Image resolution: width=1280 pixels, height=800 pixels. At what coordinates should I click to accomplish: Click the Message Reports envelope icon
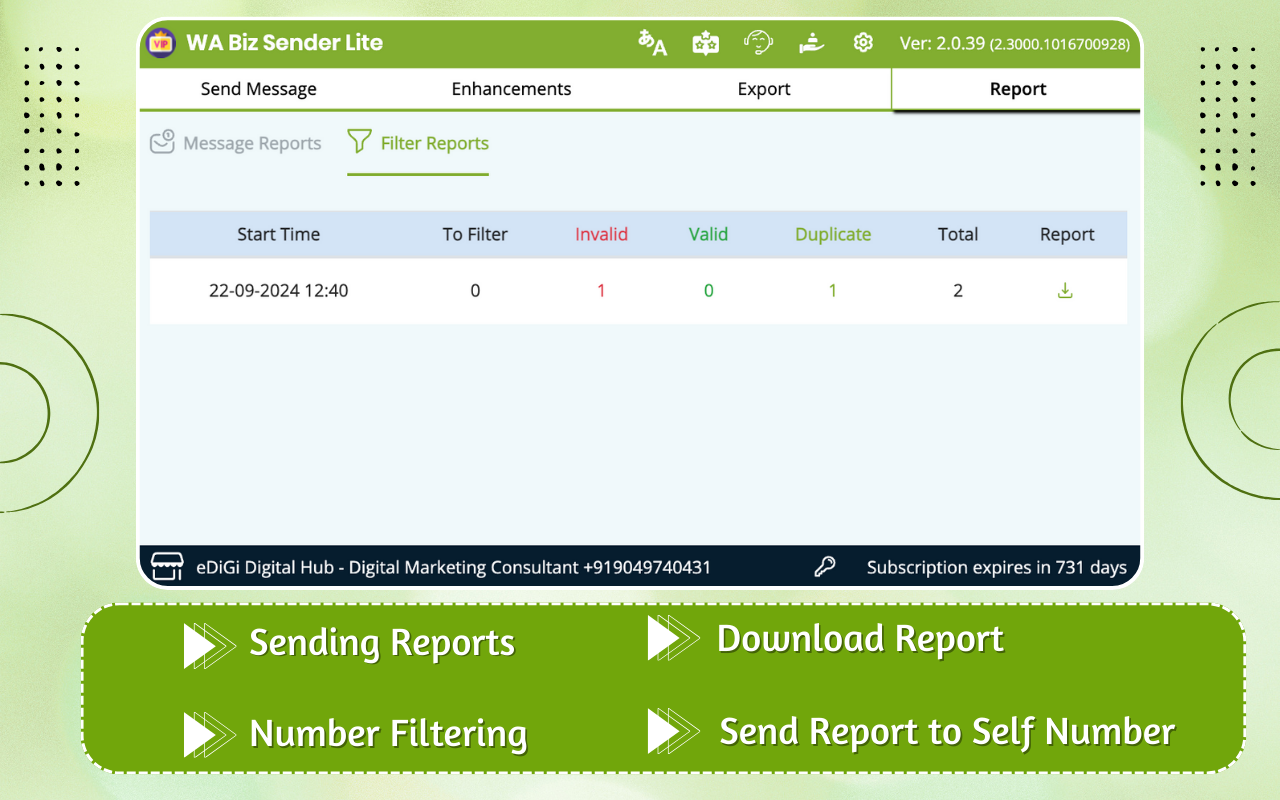[162, 142]
